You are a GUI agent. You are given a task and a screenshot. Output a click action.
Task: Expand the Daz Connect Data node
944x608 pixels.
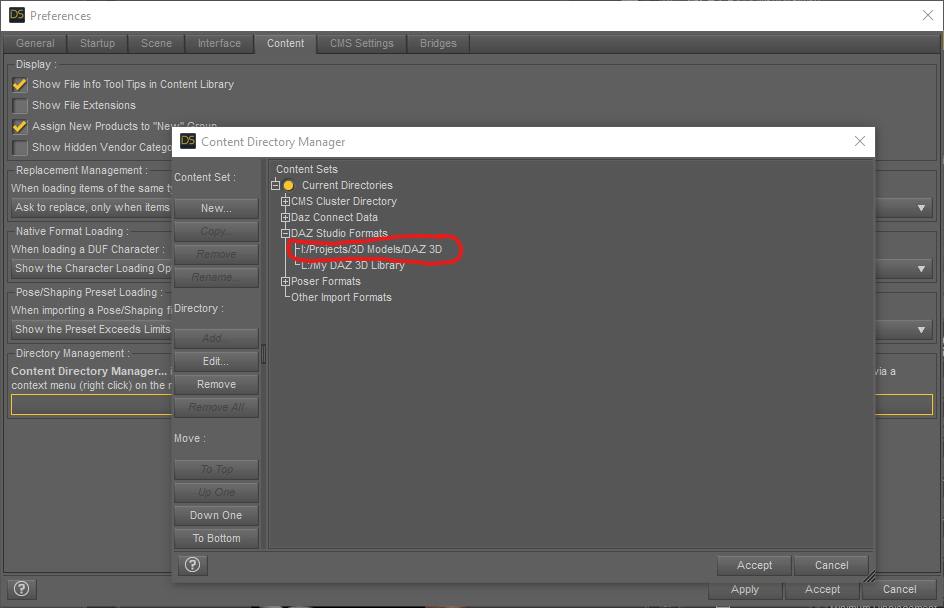pyautogui.click(x=285, y=217)
